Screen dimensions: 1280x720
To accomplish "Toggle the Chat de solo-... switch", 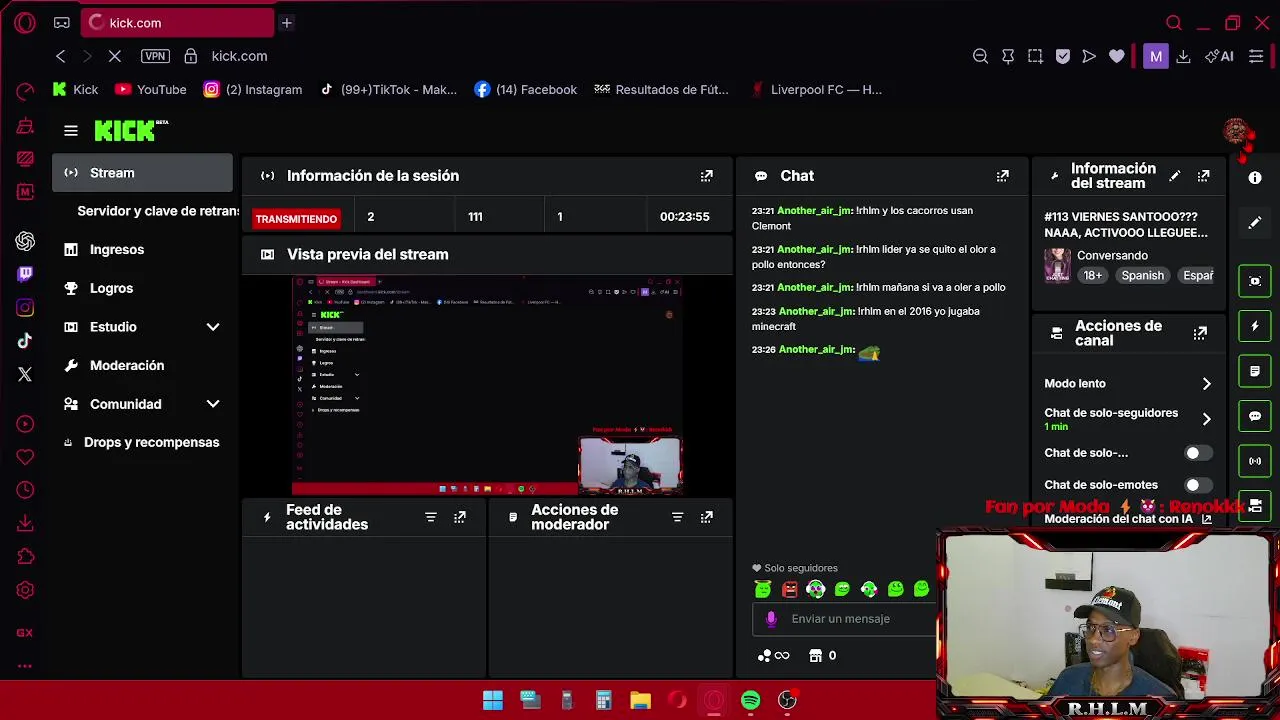I will pos(1197,453).
